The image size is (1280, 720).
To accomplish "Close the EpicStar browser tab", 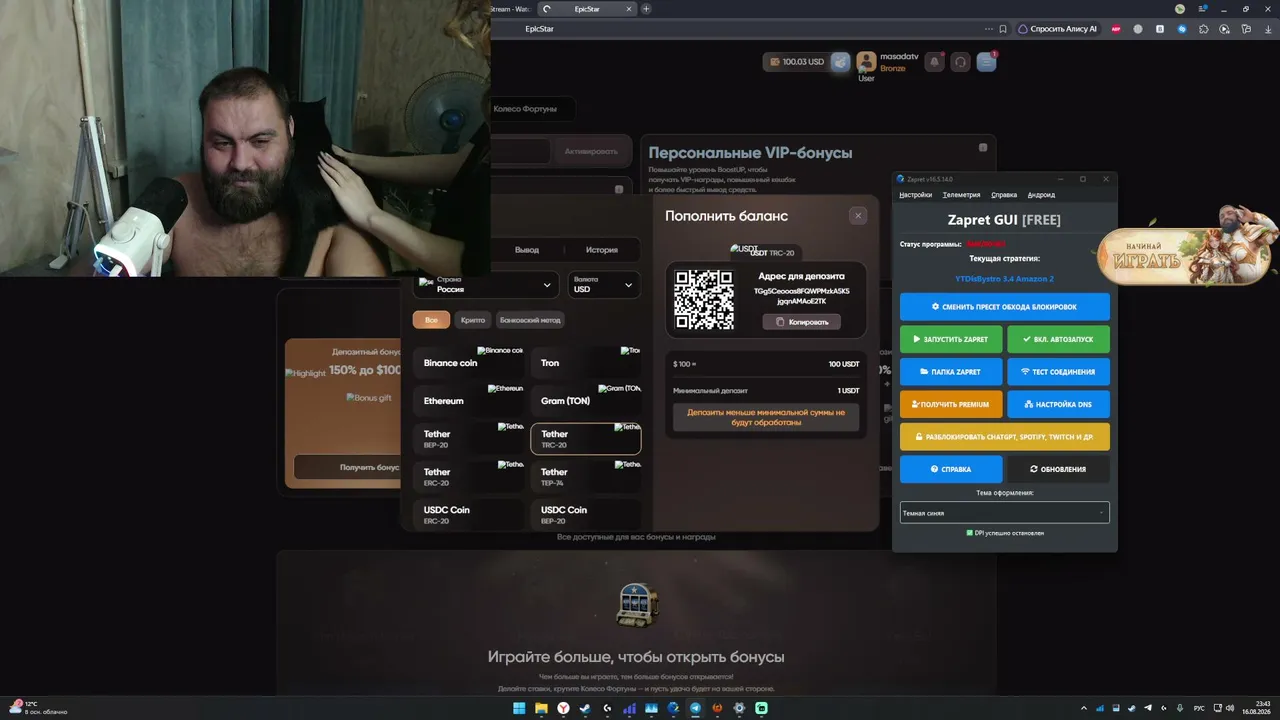I will click(628, 9).
